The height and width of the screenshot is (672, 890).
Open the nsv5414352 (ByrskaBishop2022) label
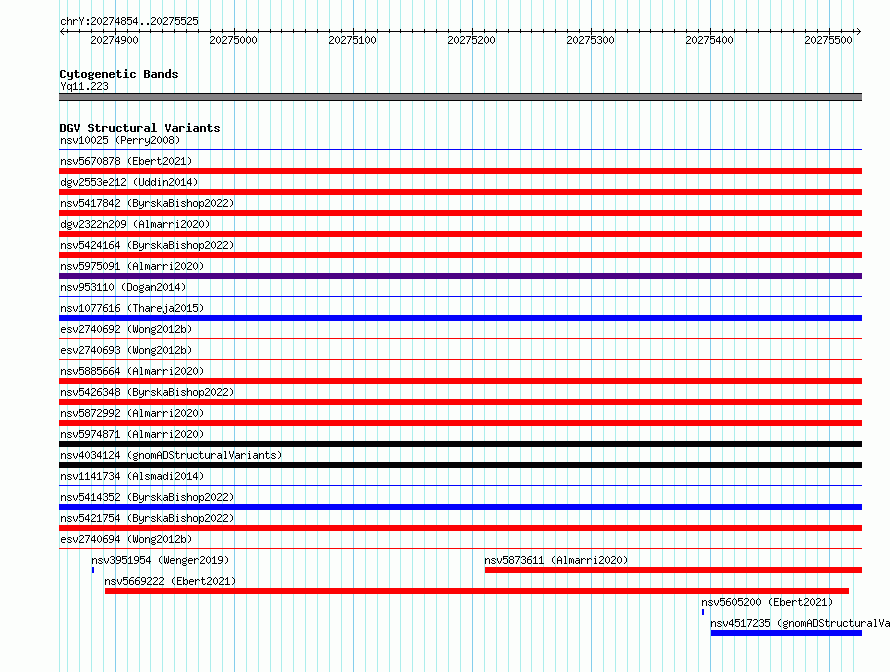[x=147, y=497]
